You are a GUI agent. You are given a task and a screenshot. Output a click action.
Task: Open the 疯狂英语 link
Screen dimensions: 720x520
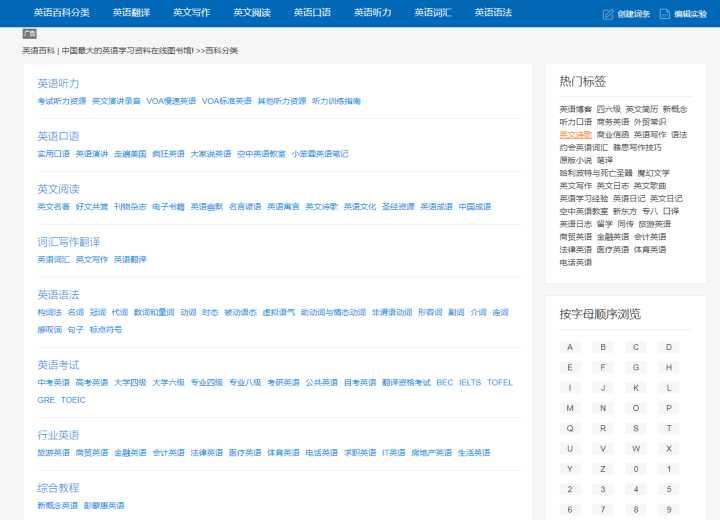tap(169, 154)
